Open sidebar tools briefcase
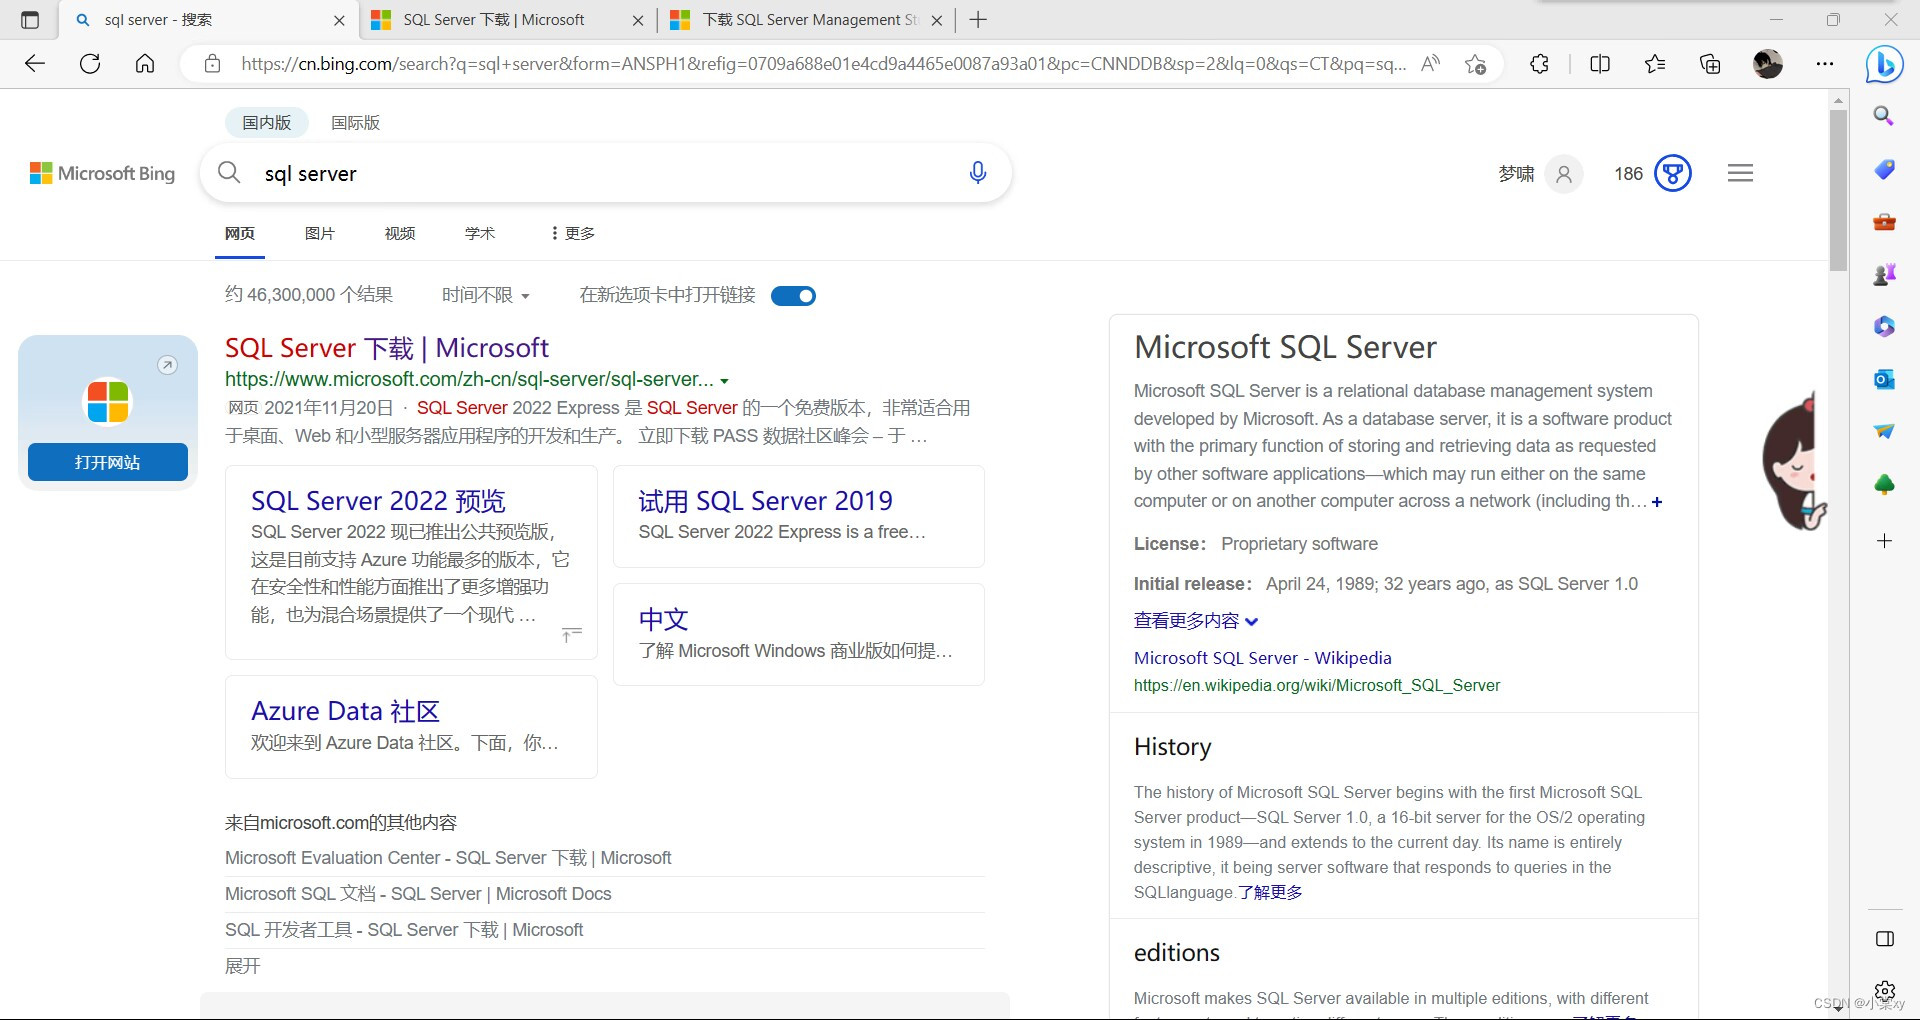 coord(1884,221)
